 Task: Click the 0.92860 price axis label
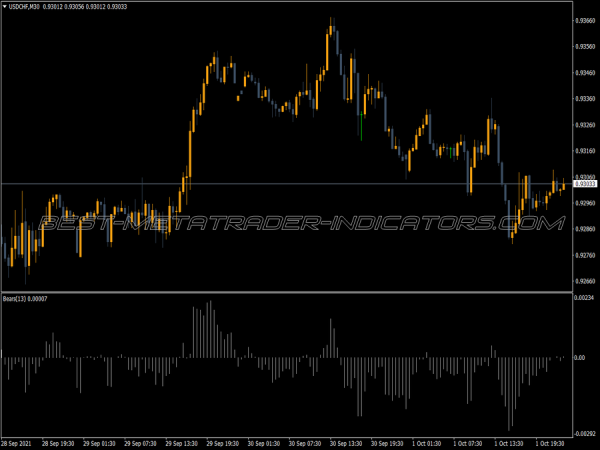[x=585, y=229]
